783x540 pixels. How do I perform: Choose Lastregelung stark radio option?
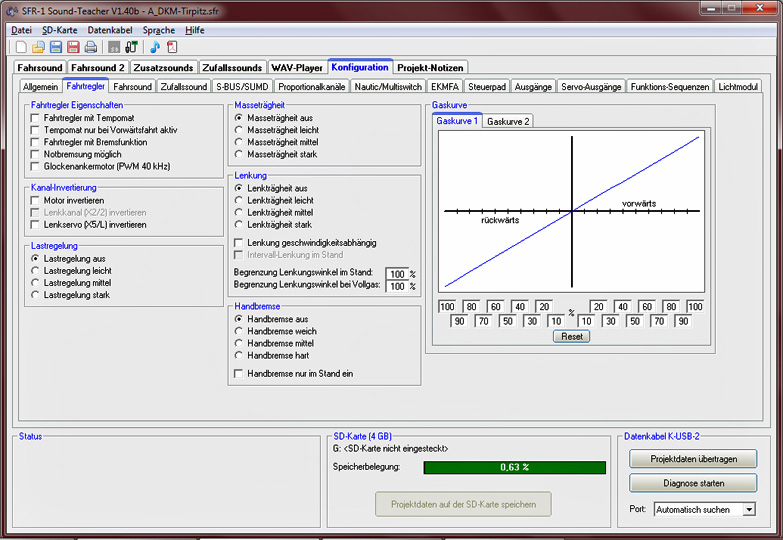(x=36, y=296)
